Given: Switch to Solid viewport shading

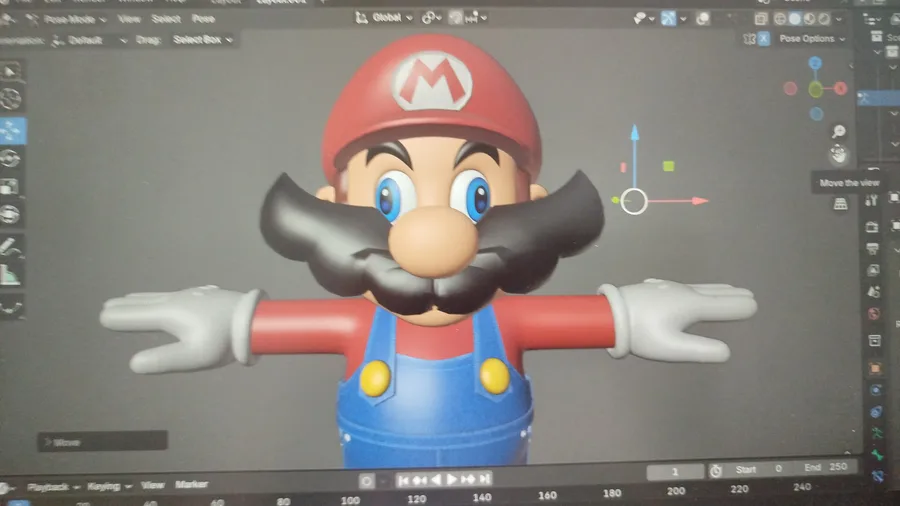Looking at the screenshot, I should pos(794,19).
